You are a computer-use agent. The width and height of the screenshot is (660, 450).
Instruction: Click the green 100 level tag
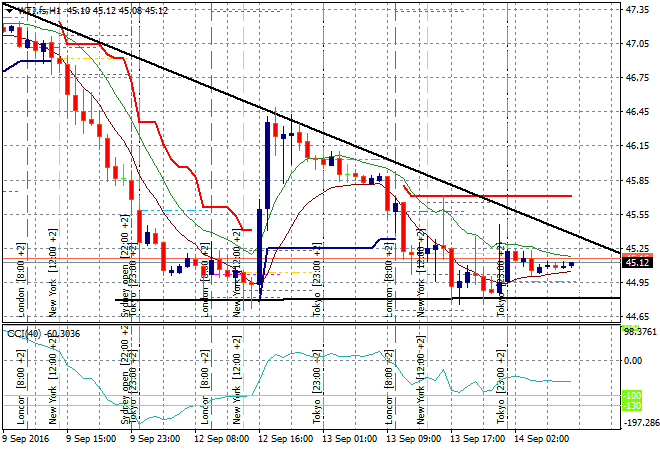[x=631, y=397]
